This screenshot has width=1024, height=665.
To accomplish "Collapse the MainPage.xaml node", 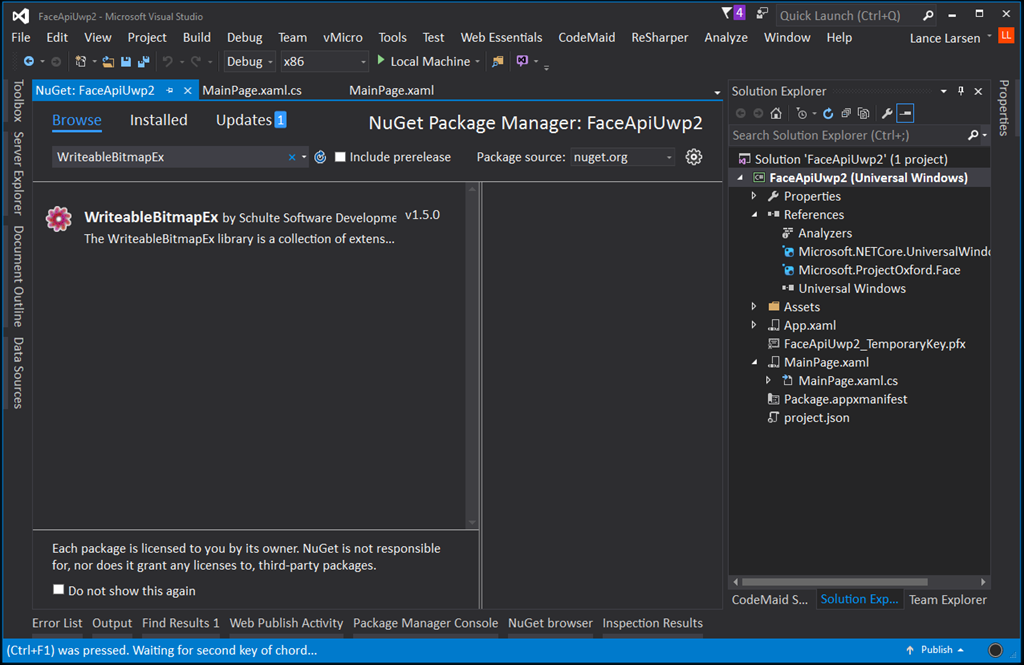I will coord(754,362).
